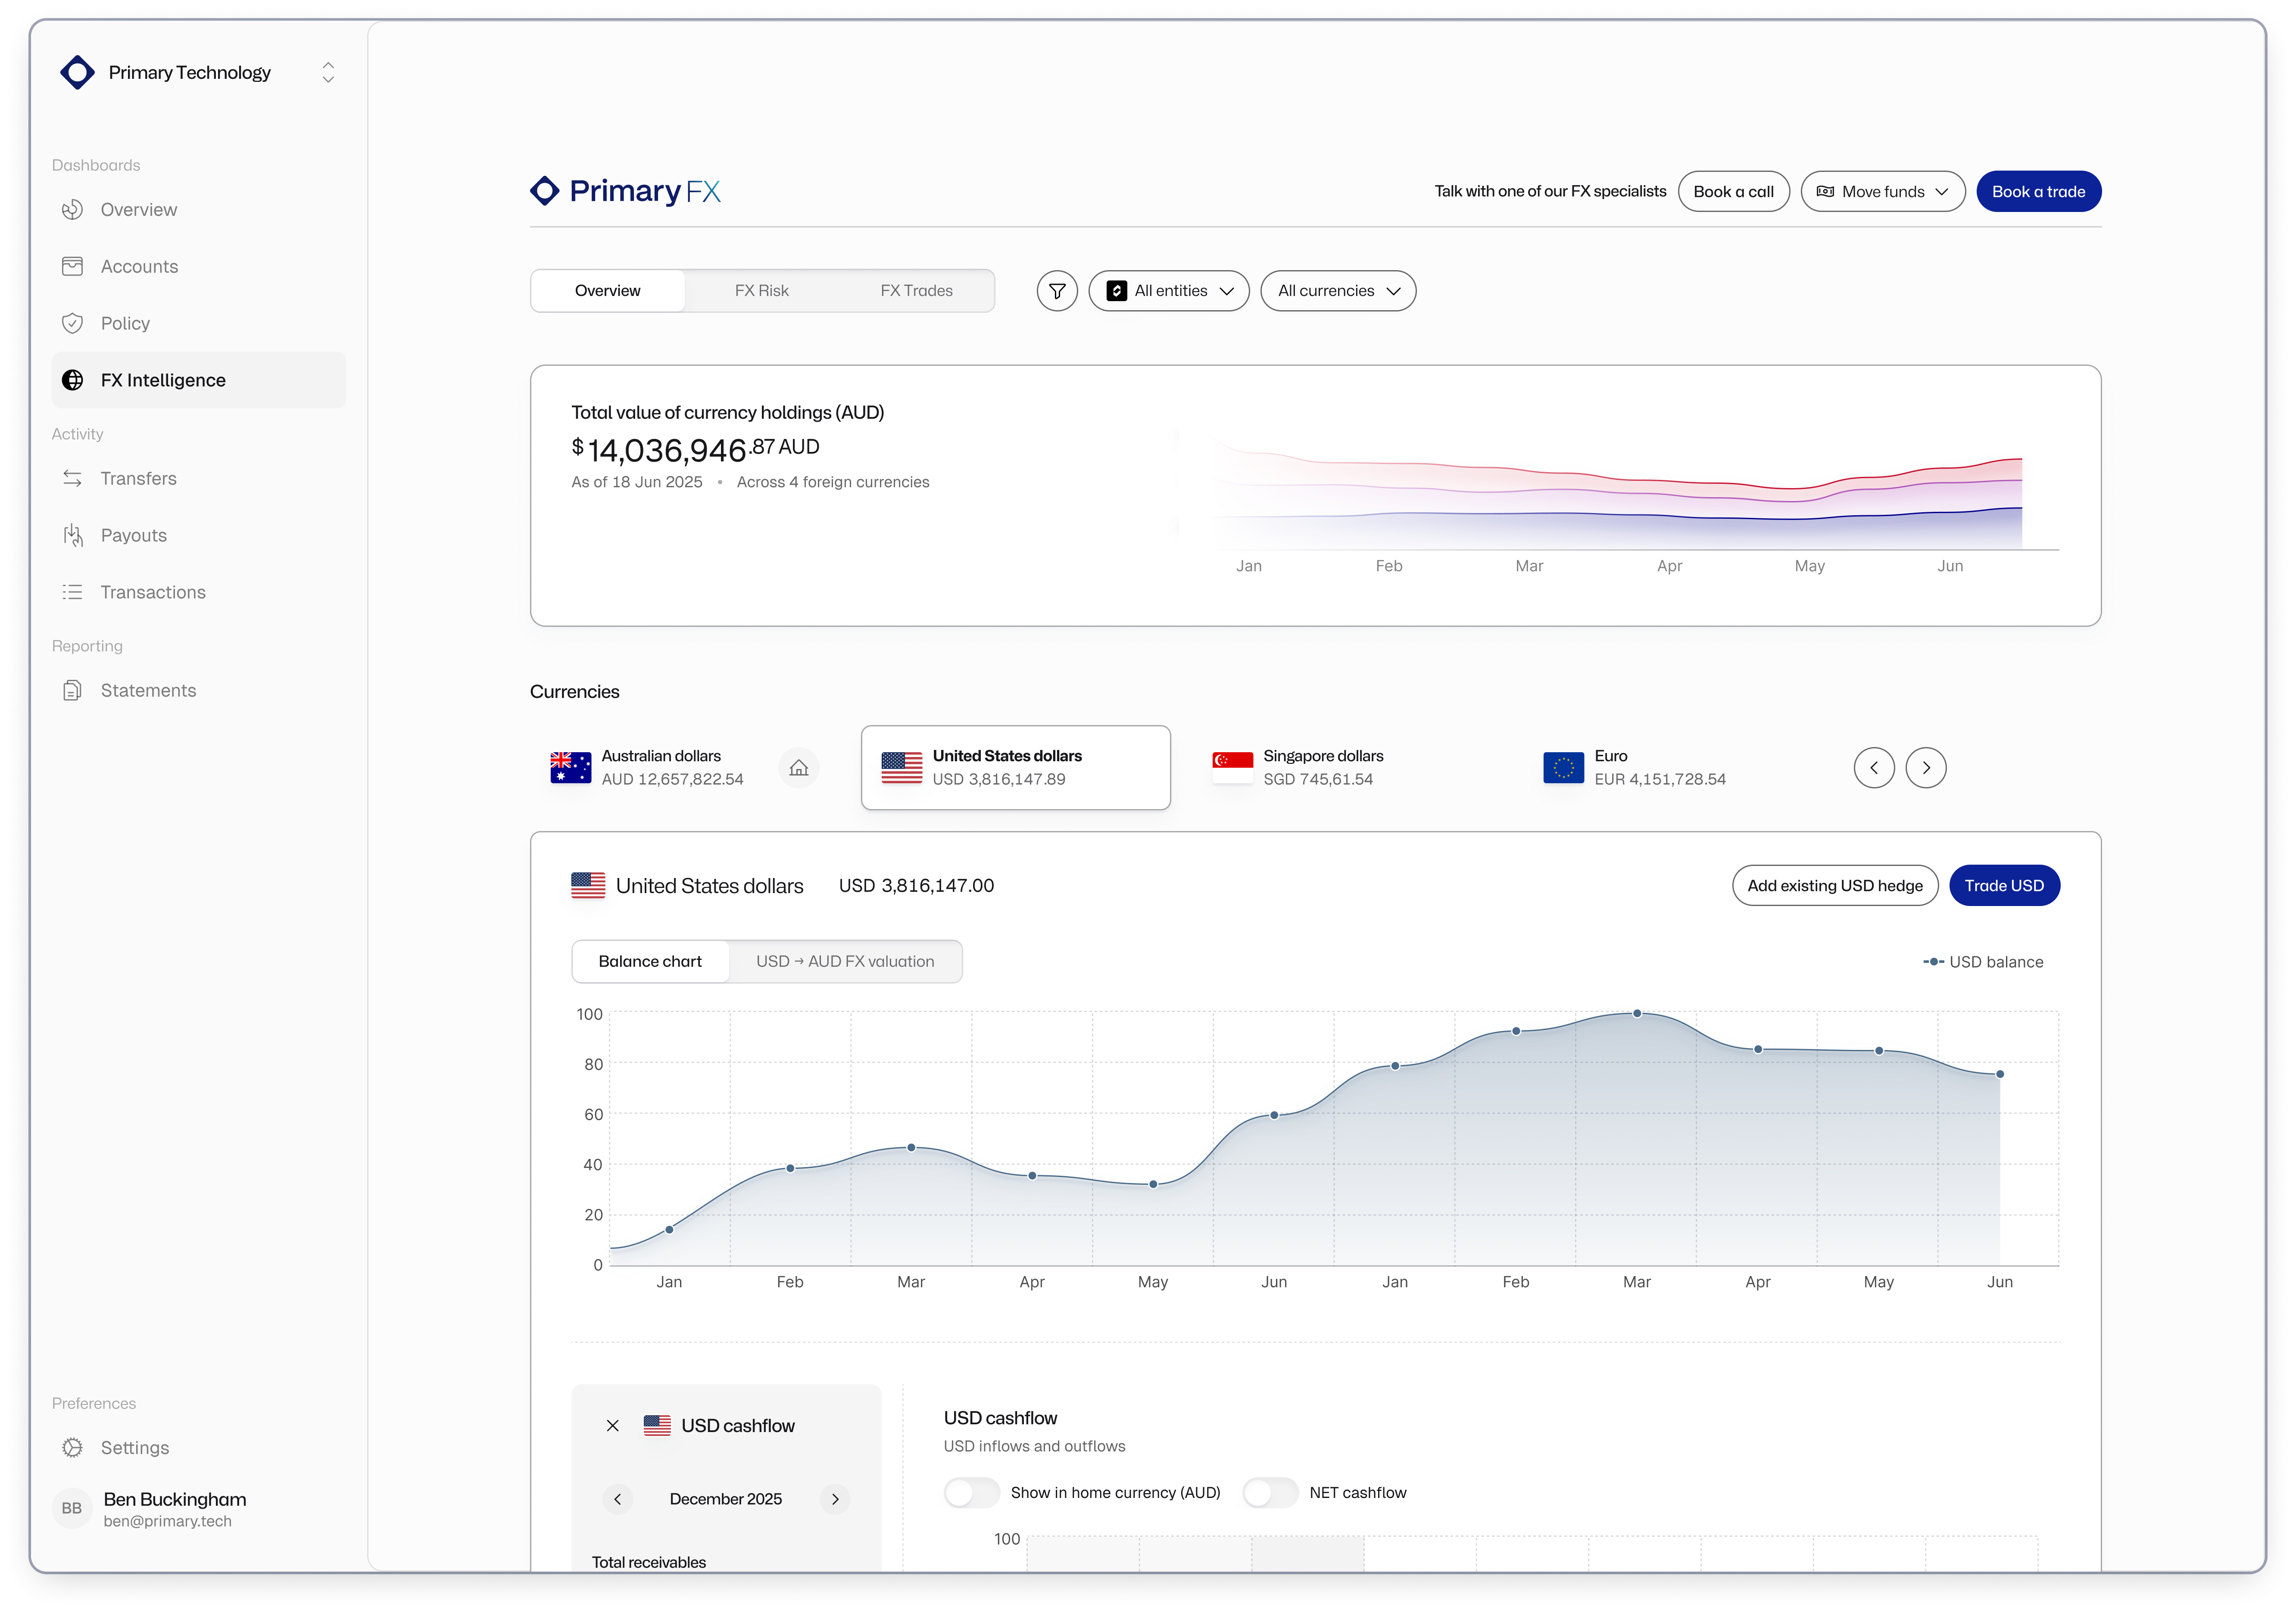Switch to USD → AUD FX valuation
The width and height of the screenshot is (2296, 1613).
[x=845, y=962]
